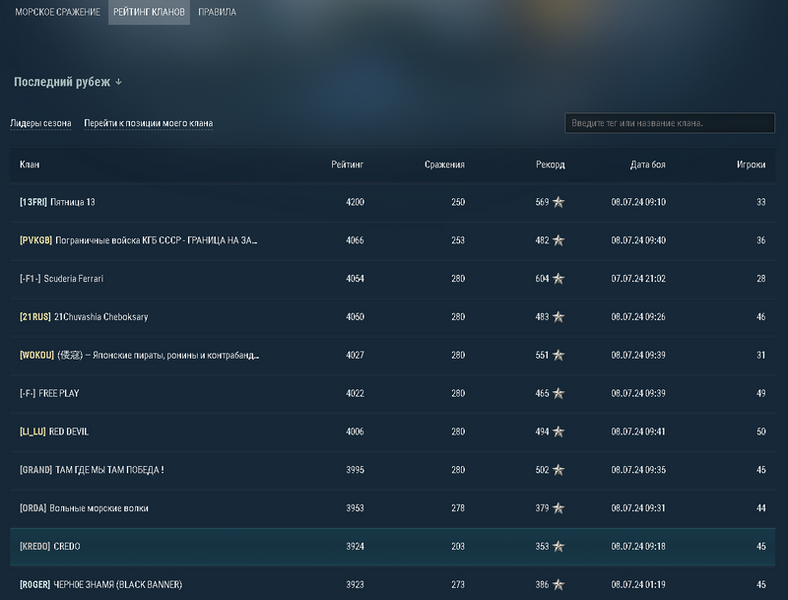Click the star icon in WOKOU row
Screen dimensions: 788x600
click(x=558, y=355)
